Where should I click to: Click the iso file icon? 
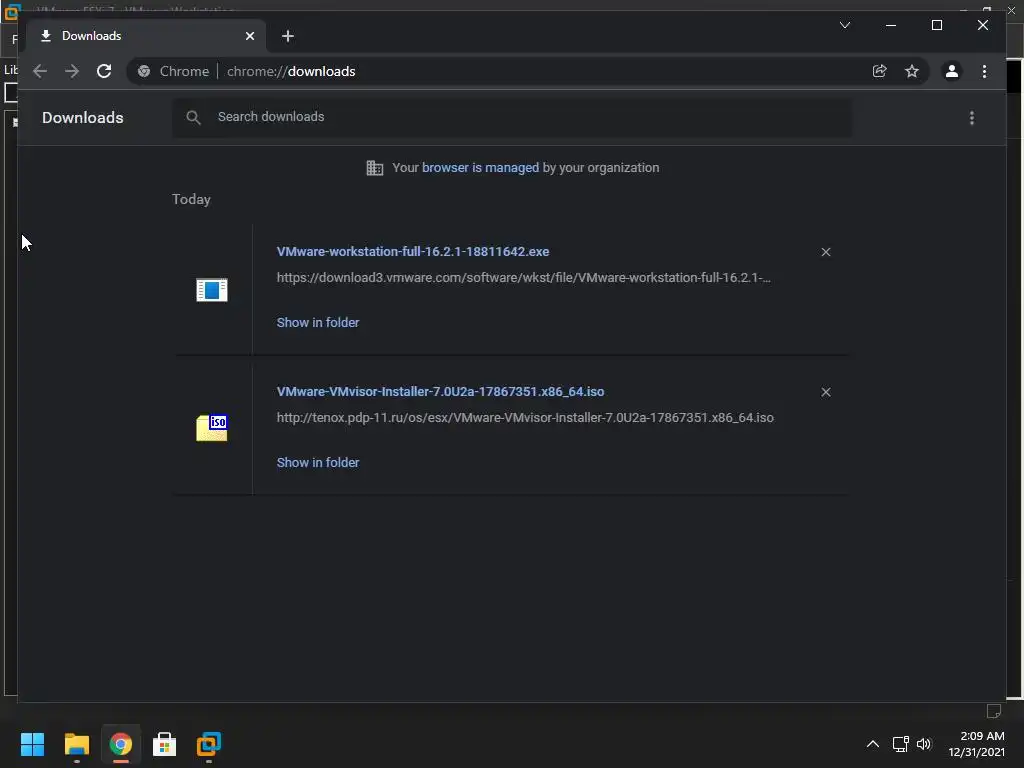pos(212,428)
